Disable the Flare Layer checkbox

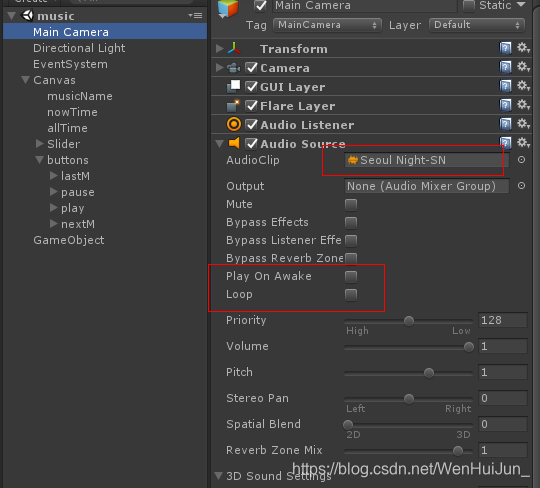[x=251, y=105]
